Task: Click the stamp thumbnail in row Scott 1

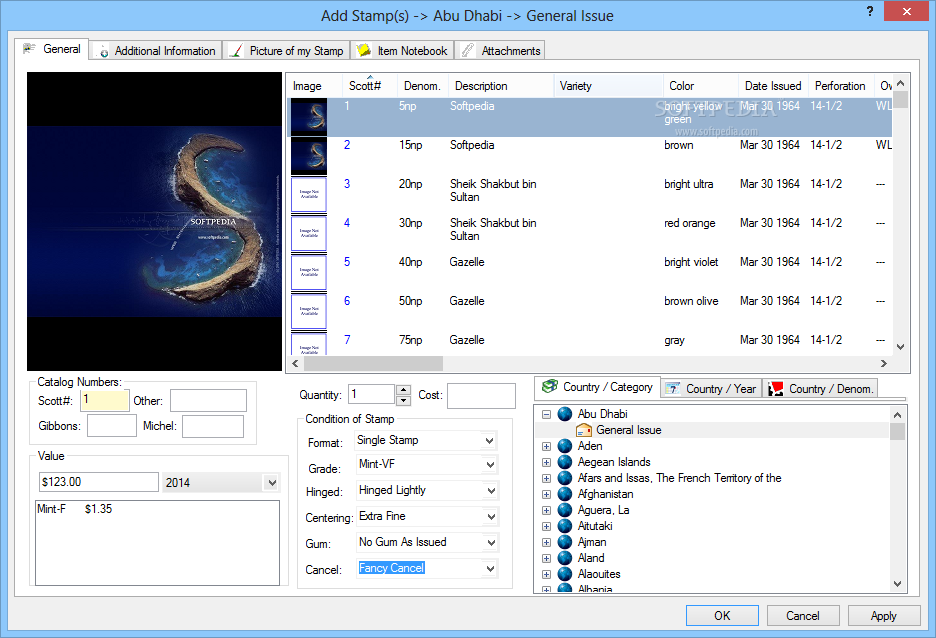Action: [309, 117]
